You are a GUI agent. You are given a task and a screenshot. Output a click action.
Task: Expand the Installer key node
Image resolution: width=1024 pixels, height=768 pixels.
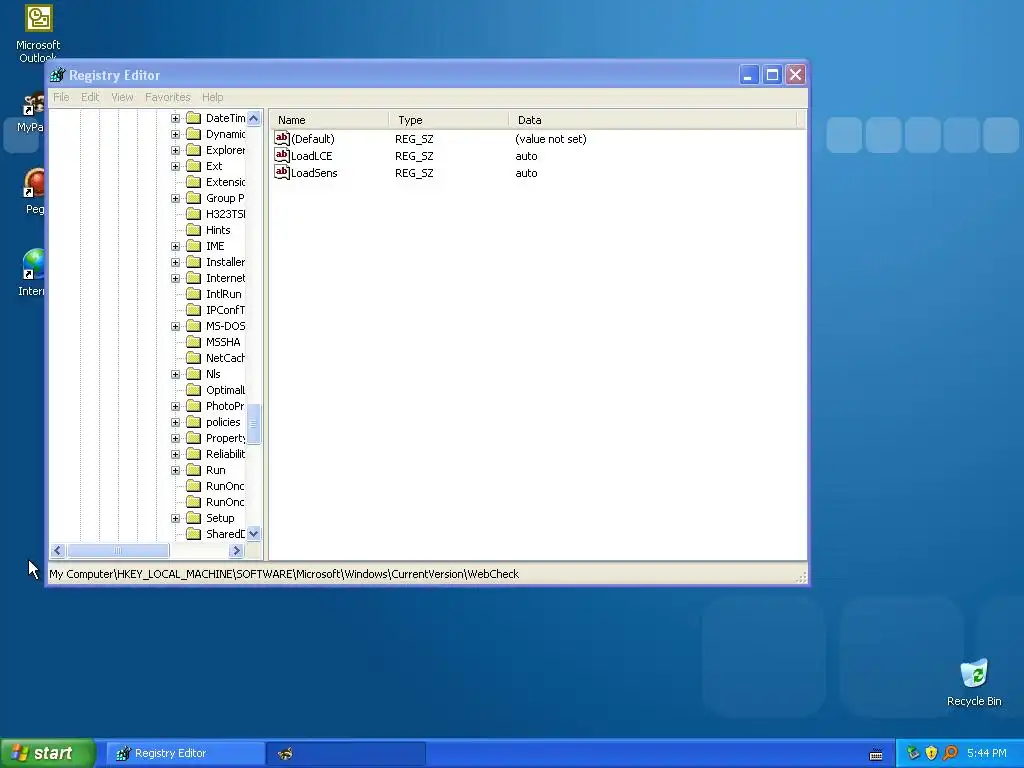175,263
